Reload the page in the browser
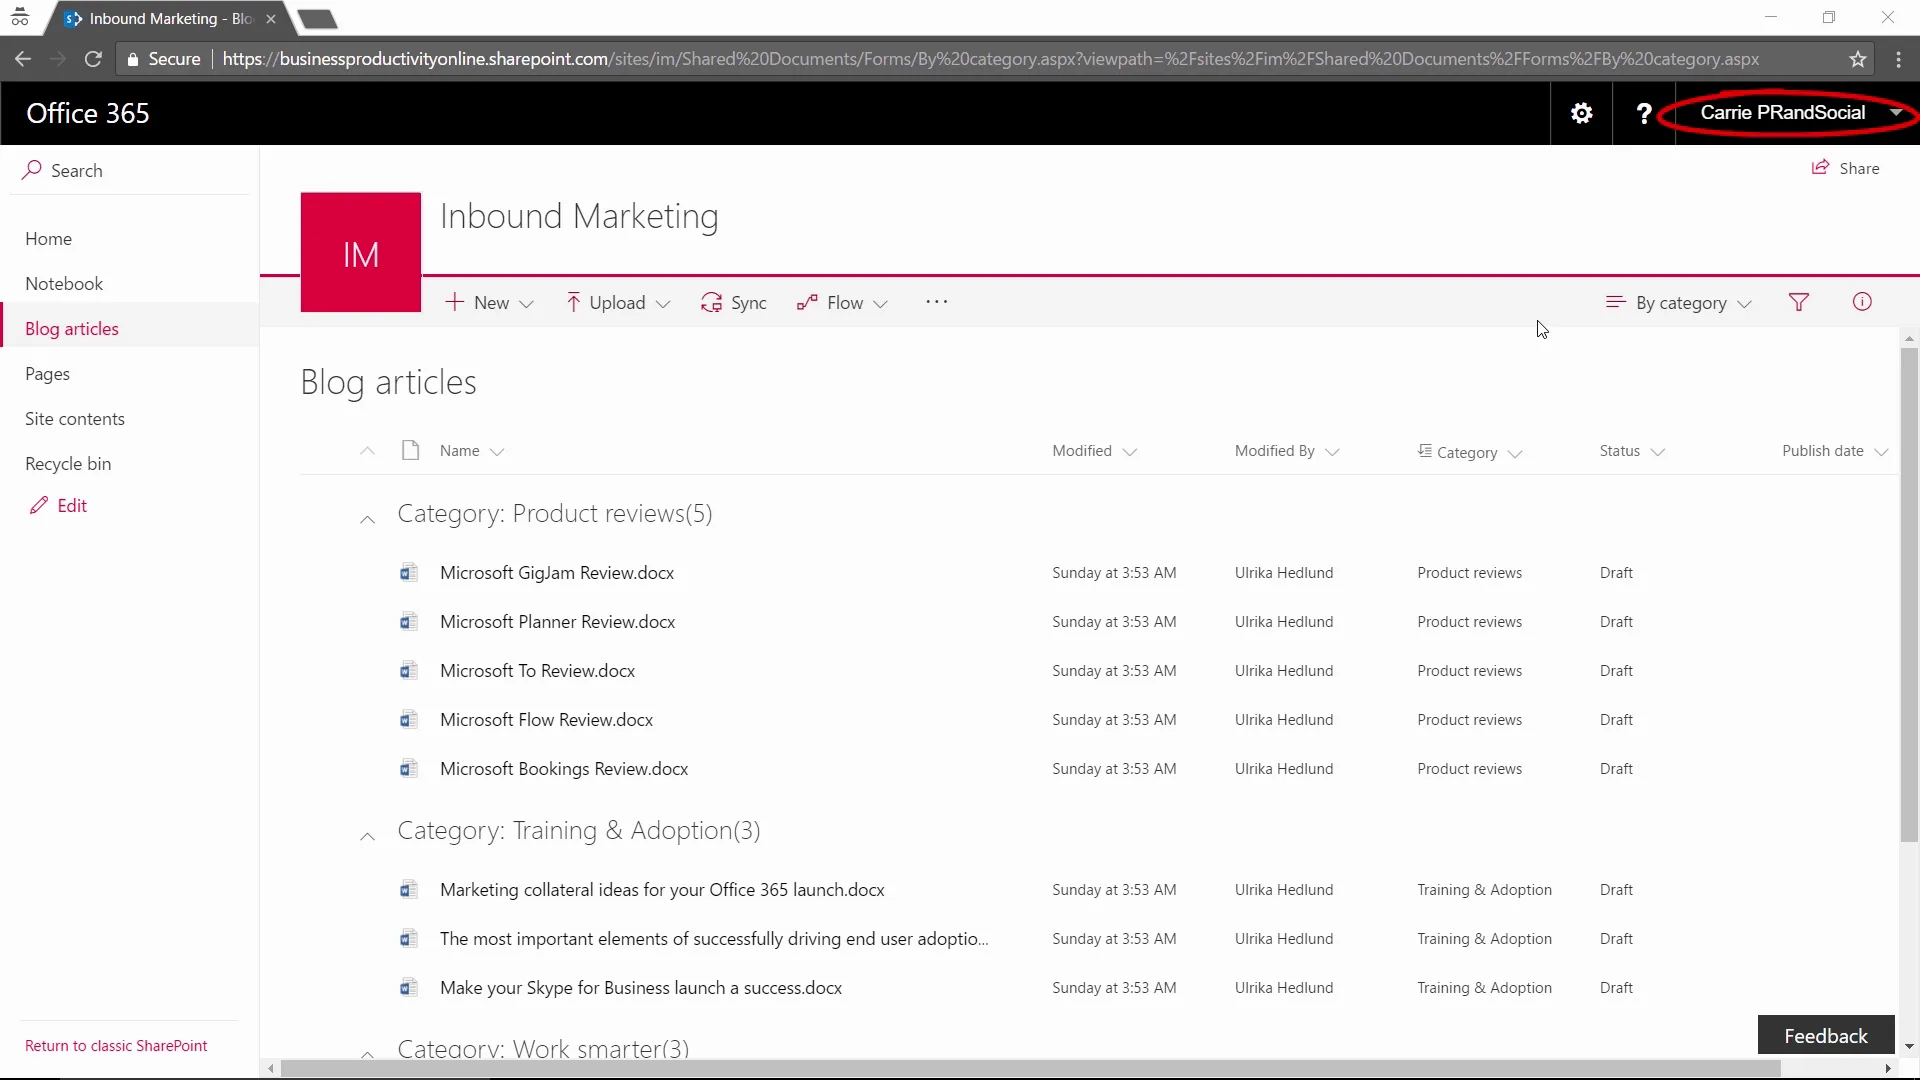This screenshot has height=1080, width=1920. click(93, 59)
